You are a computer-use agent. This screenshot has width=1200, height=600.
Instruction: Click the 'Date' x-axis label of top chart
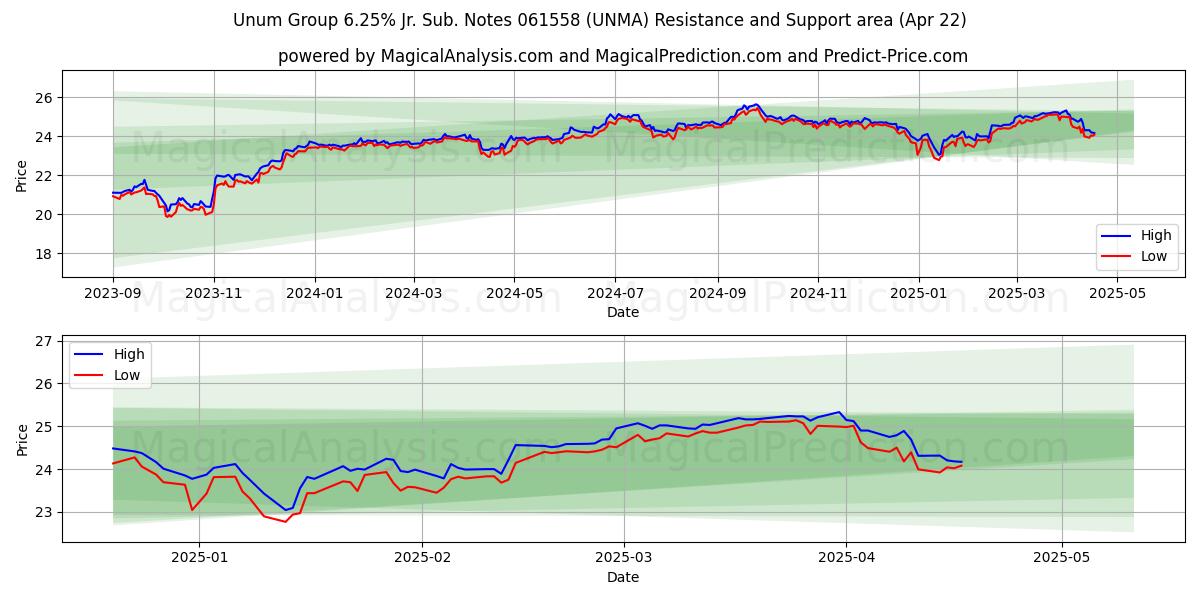623,312
